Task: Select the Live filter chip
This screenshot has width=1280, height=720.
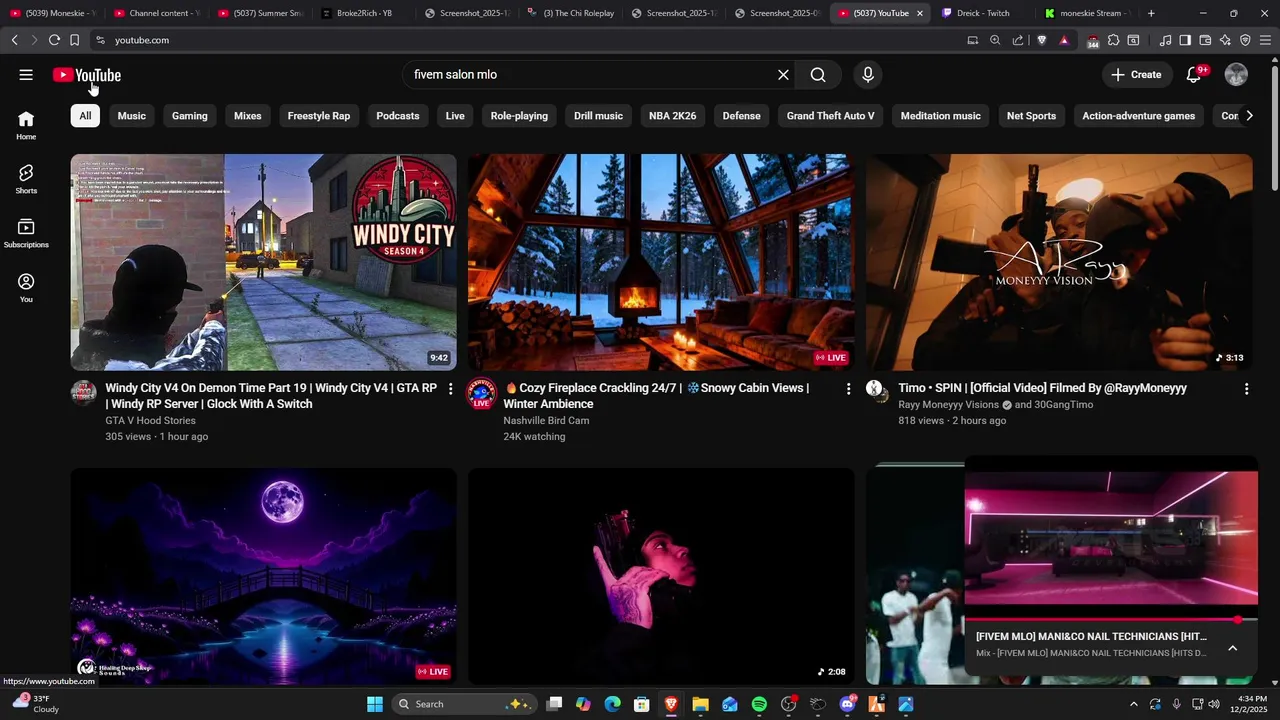Action: (x=455, y=116)
